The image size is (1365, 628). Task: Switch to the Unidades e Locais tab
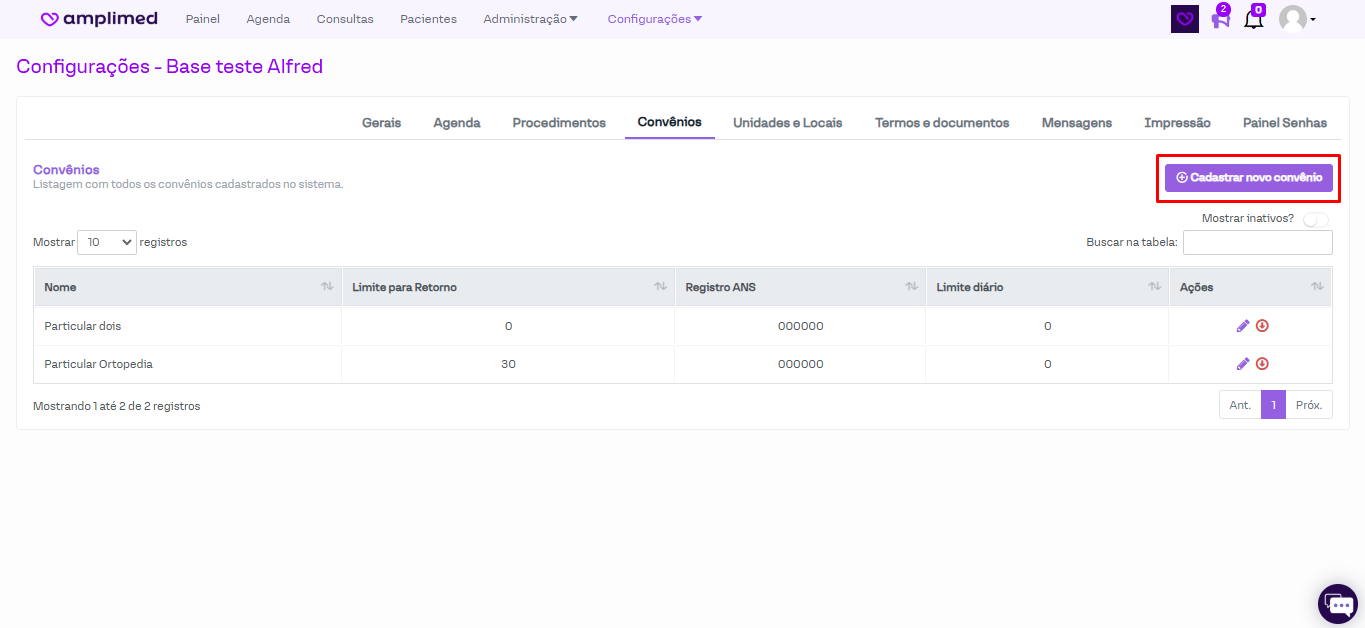click(x=787, y=123)
